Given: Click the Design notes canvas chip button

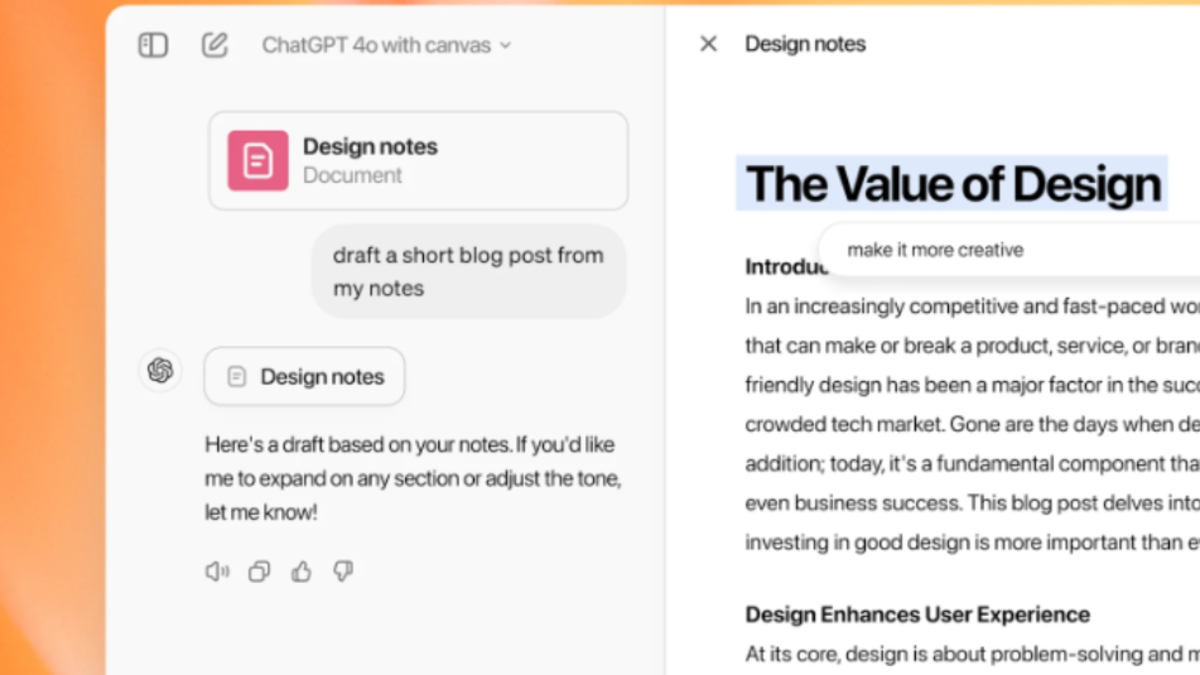Looking at the screenshot, I should 304,376.
